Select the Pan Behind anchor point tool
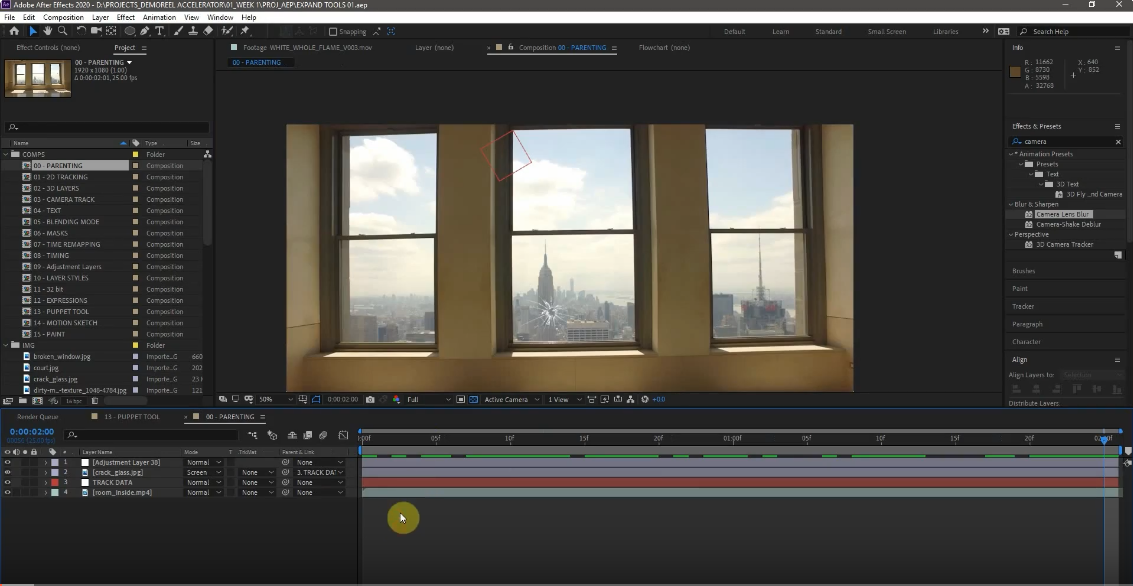Image resolution: width=1133 pixels, height=586 pixels. [x=111, y=31]
